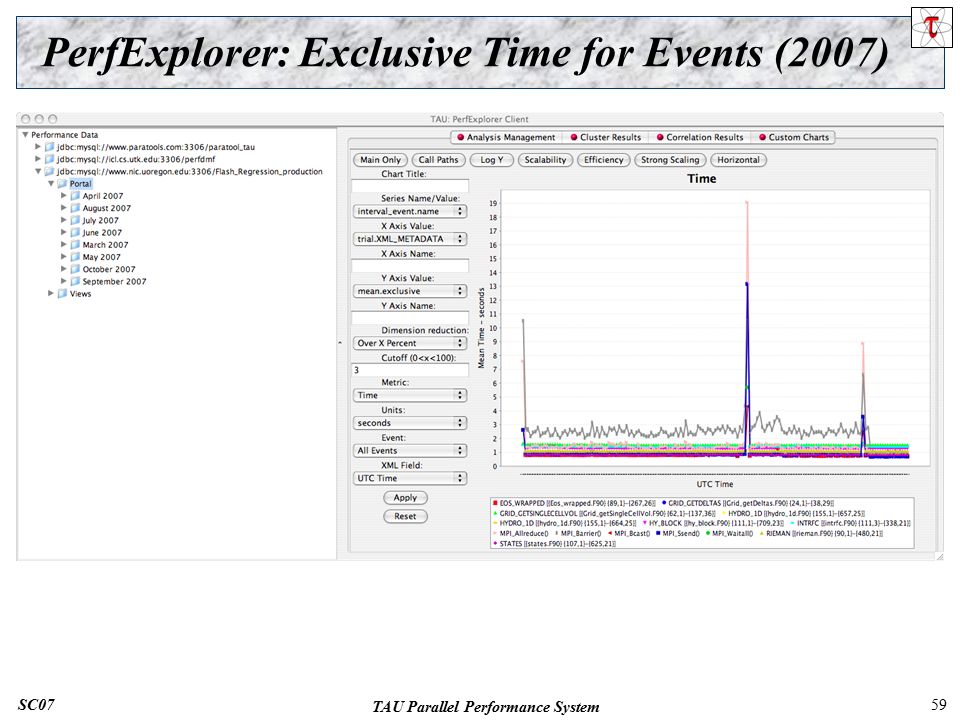Click the RIEMAN legend entry text

pos(824,533)
